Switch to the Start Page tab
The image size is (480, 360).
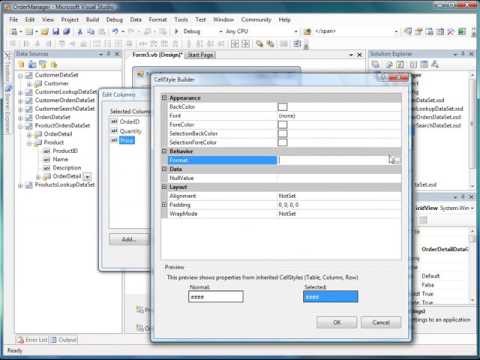click(201, 55)
